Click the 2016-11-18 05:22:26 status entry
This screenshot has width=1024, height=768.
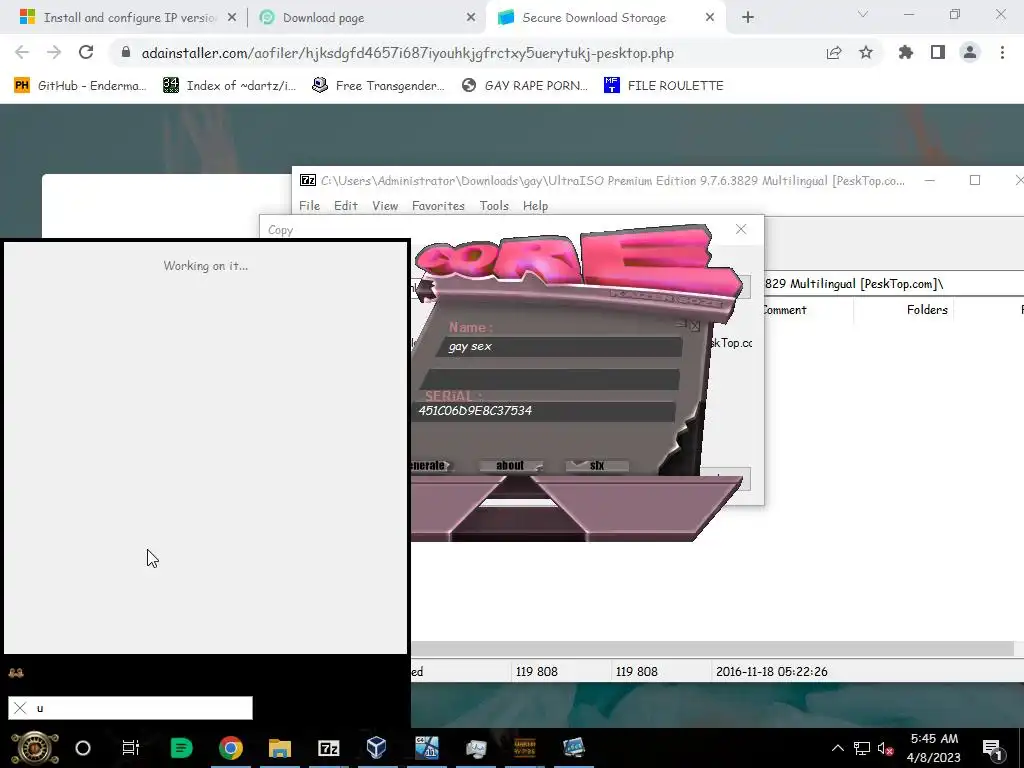coord(771,671)
